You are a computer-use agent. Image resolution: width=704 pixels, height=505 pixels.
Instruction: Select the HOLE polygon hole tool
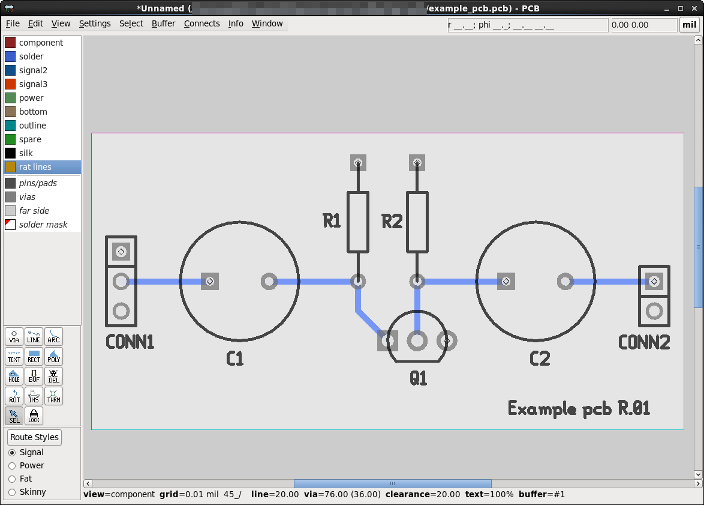14,376
